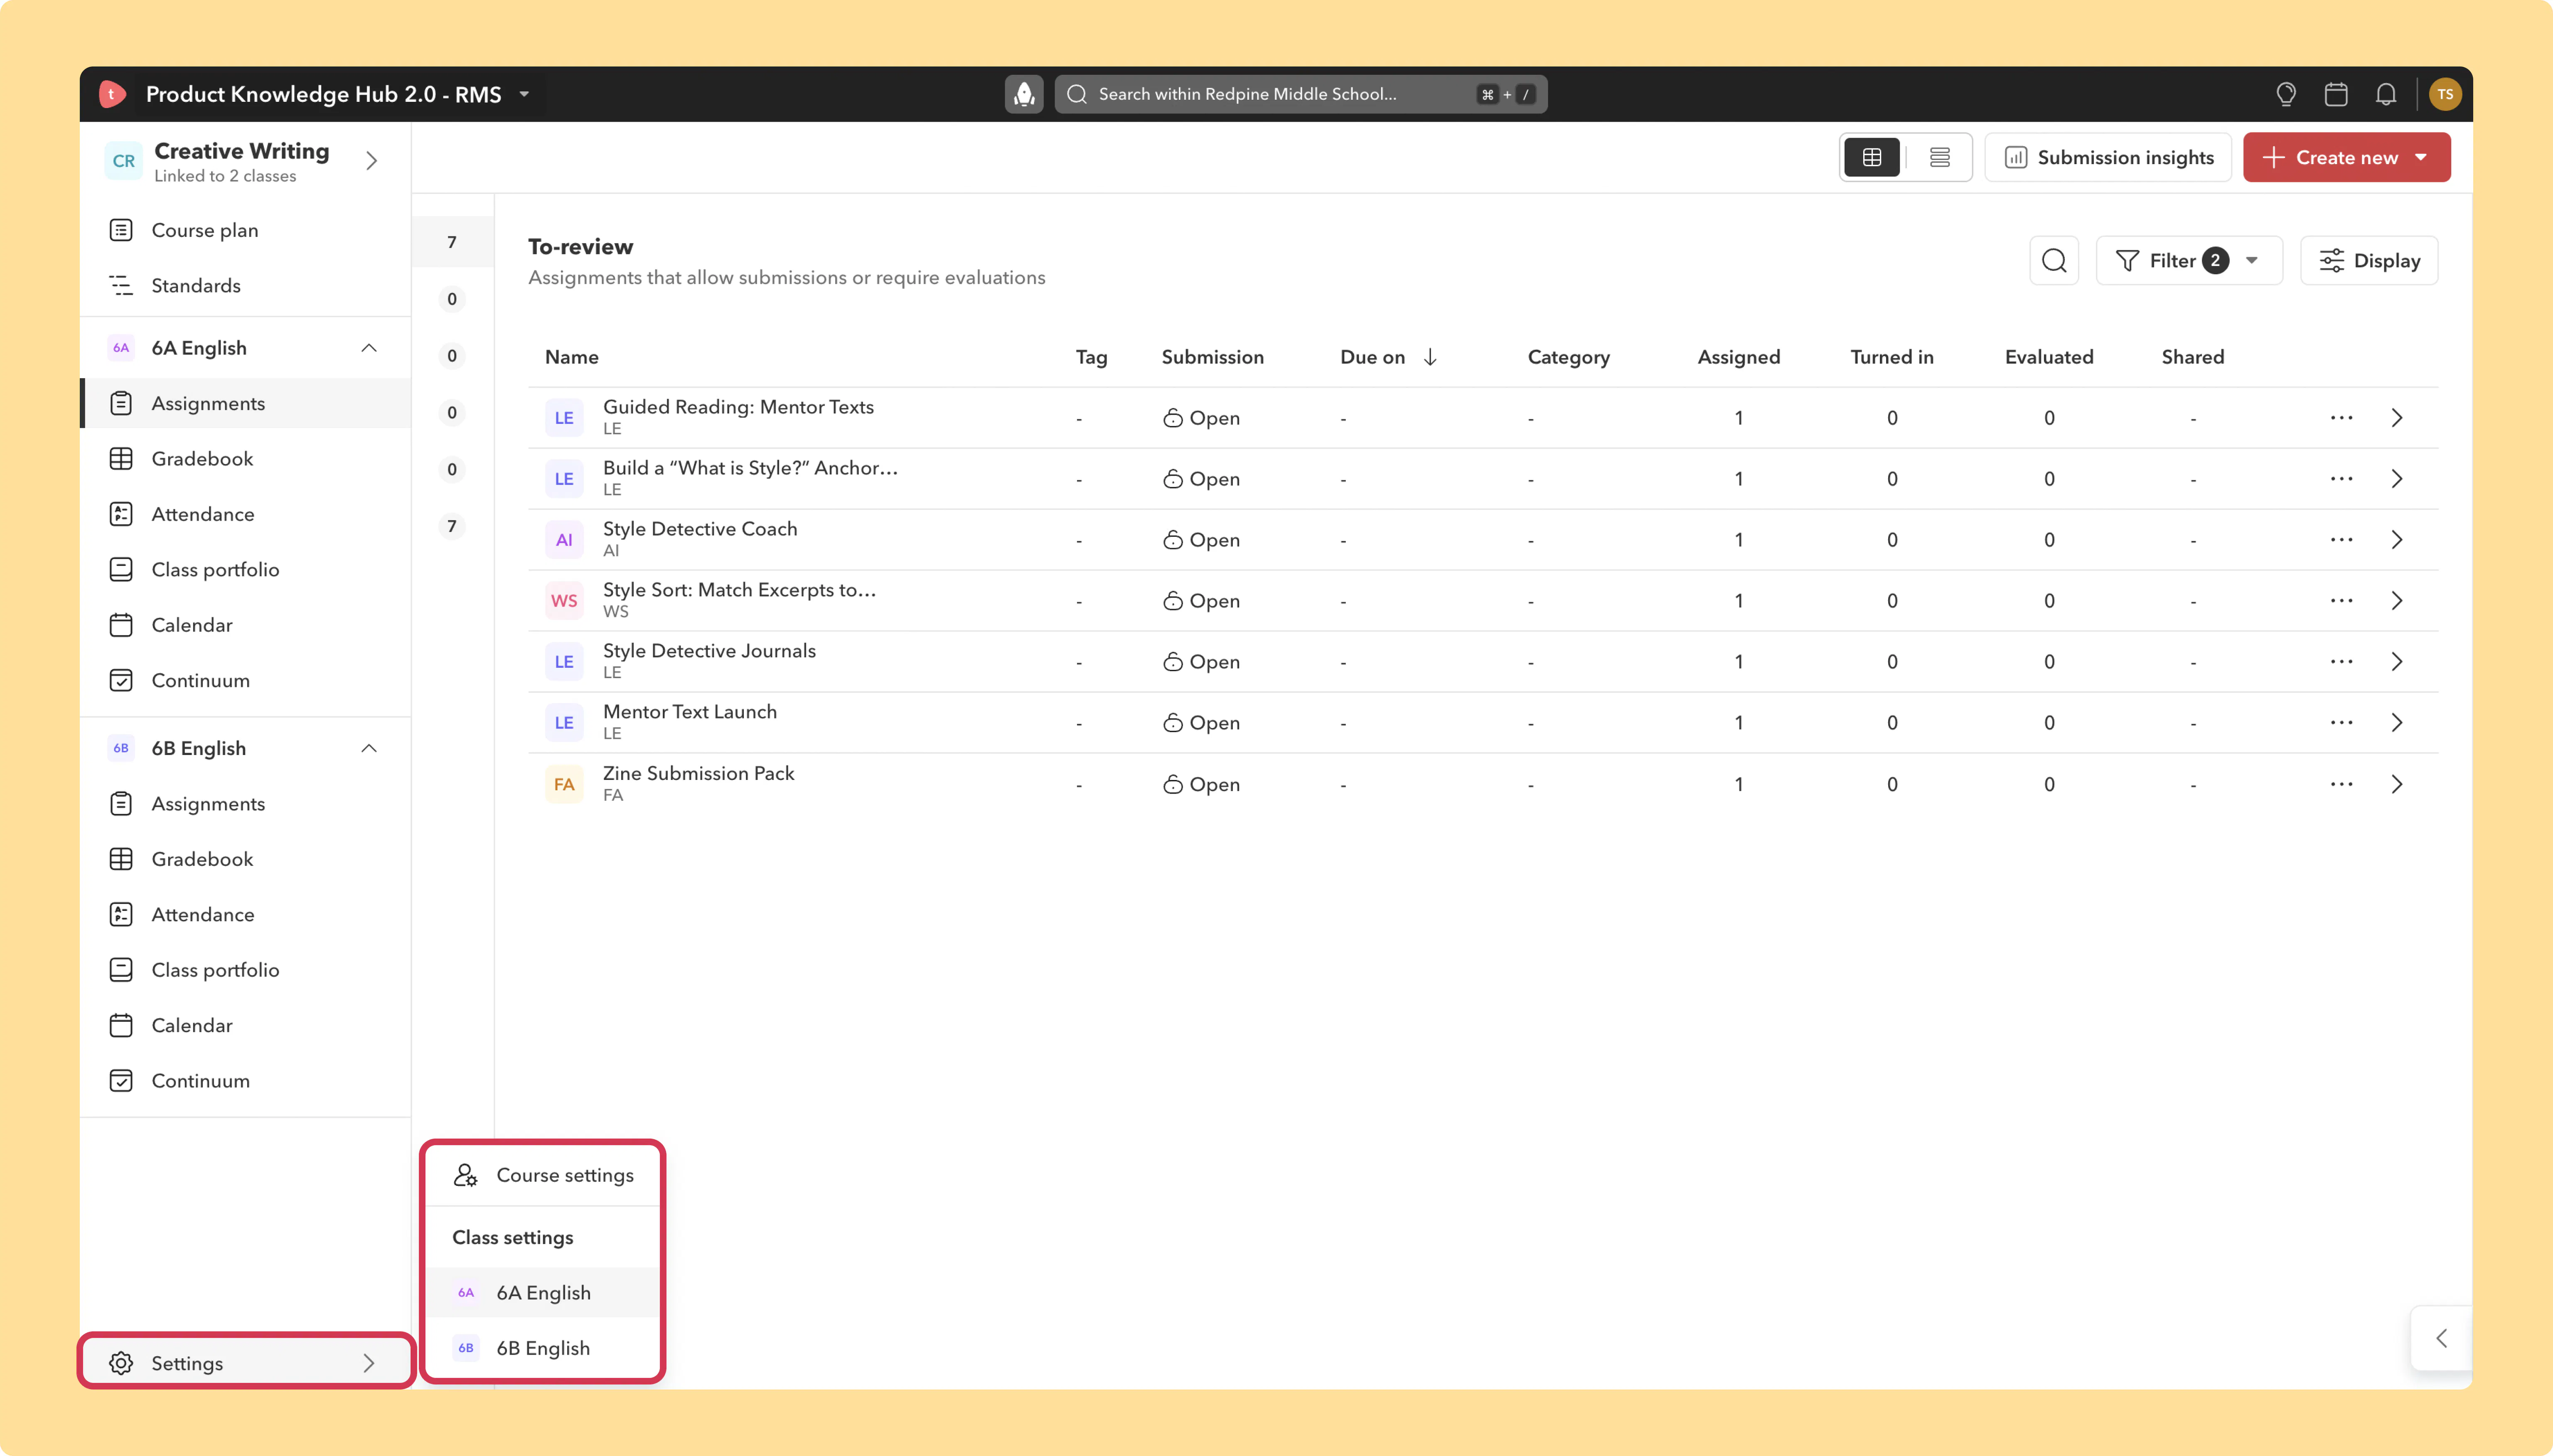The height and width of the screenshot is (1456, 2553).
Task: Select the bottom count 7 status tab
Action: [x=452, y=526]
